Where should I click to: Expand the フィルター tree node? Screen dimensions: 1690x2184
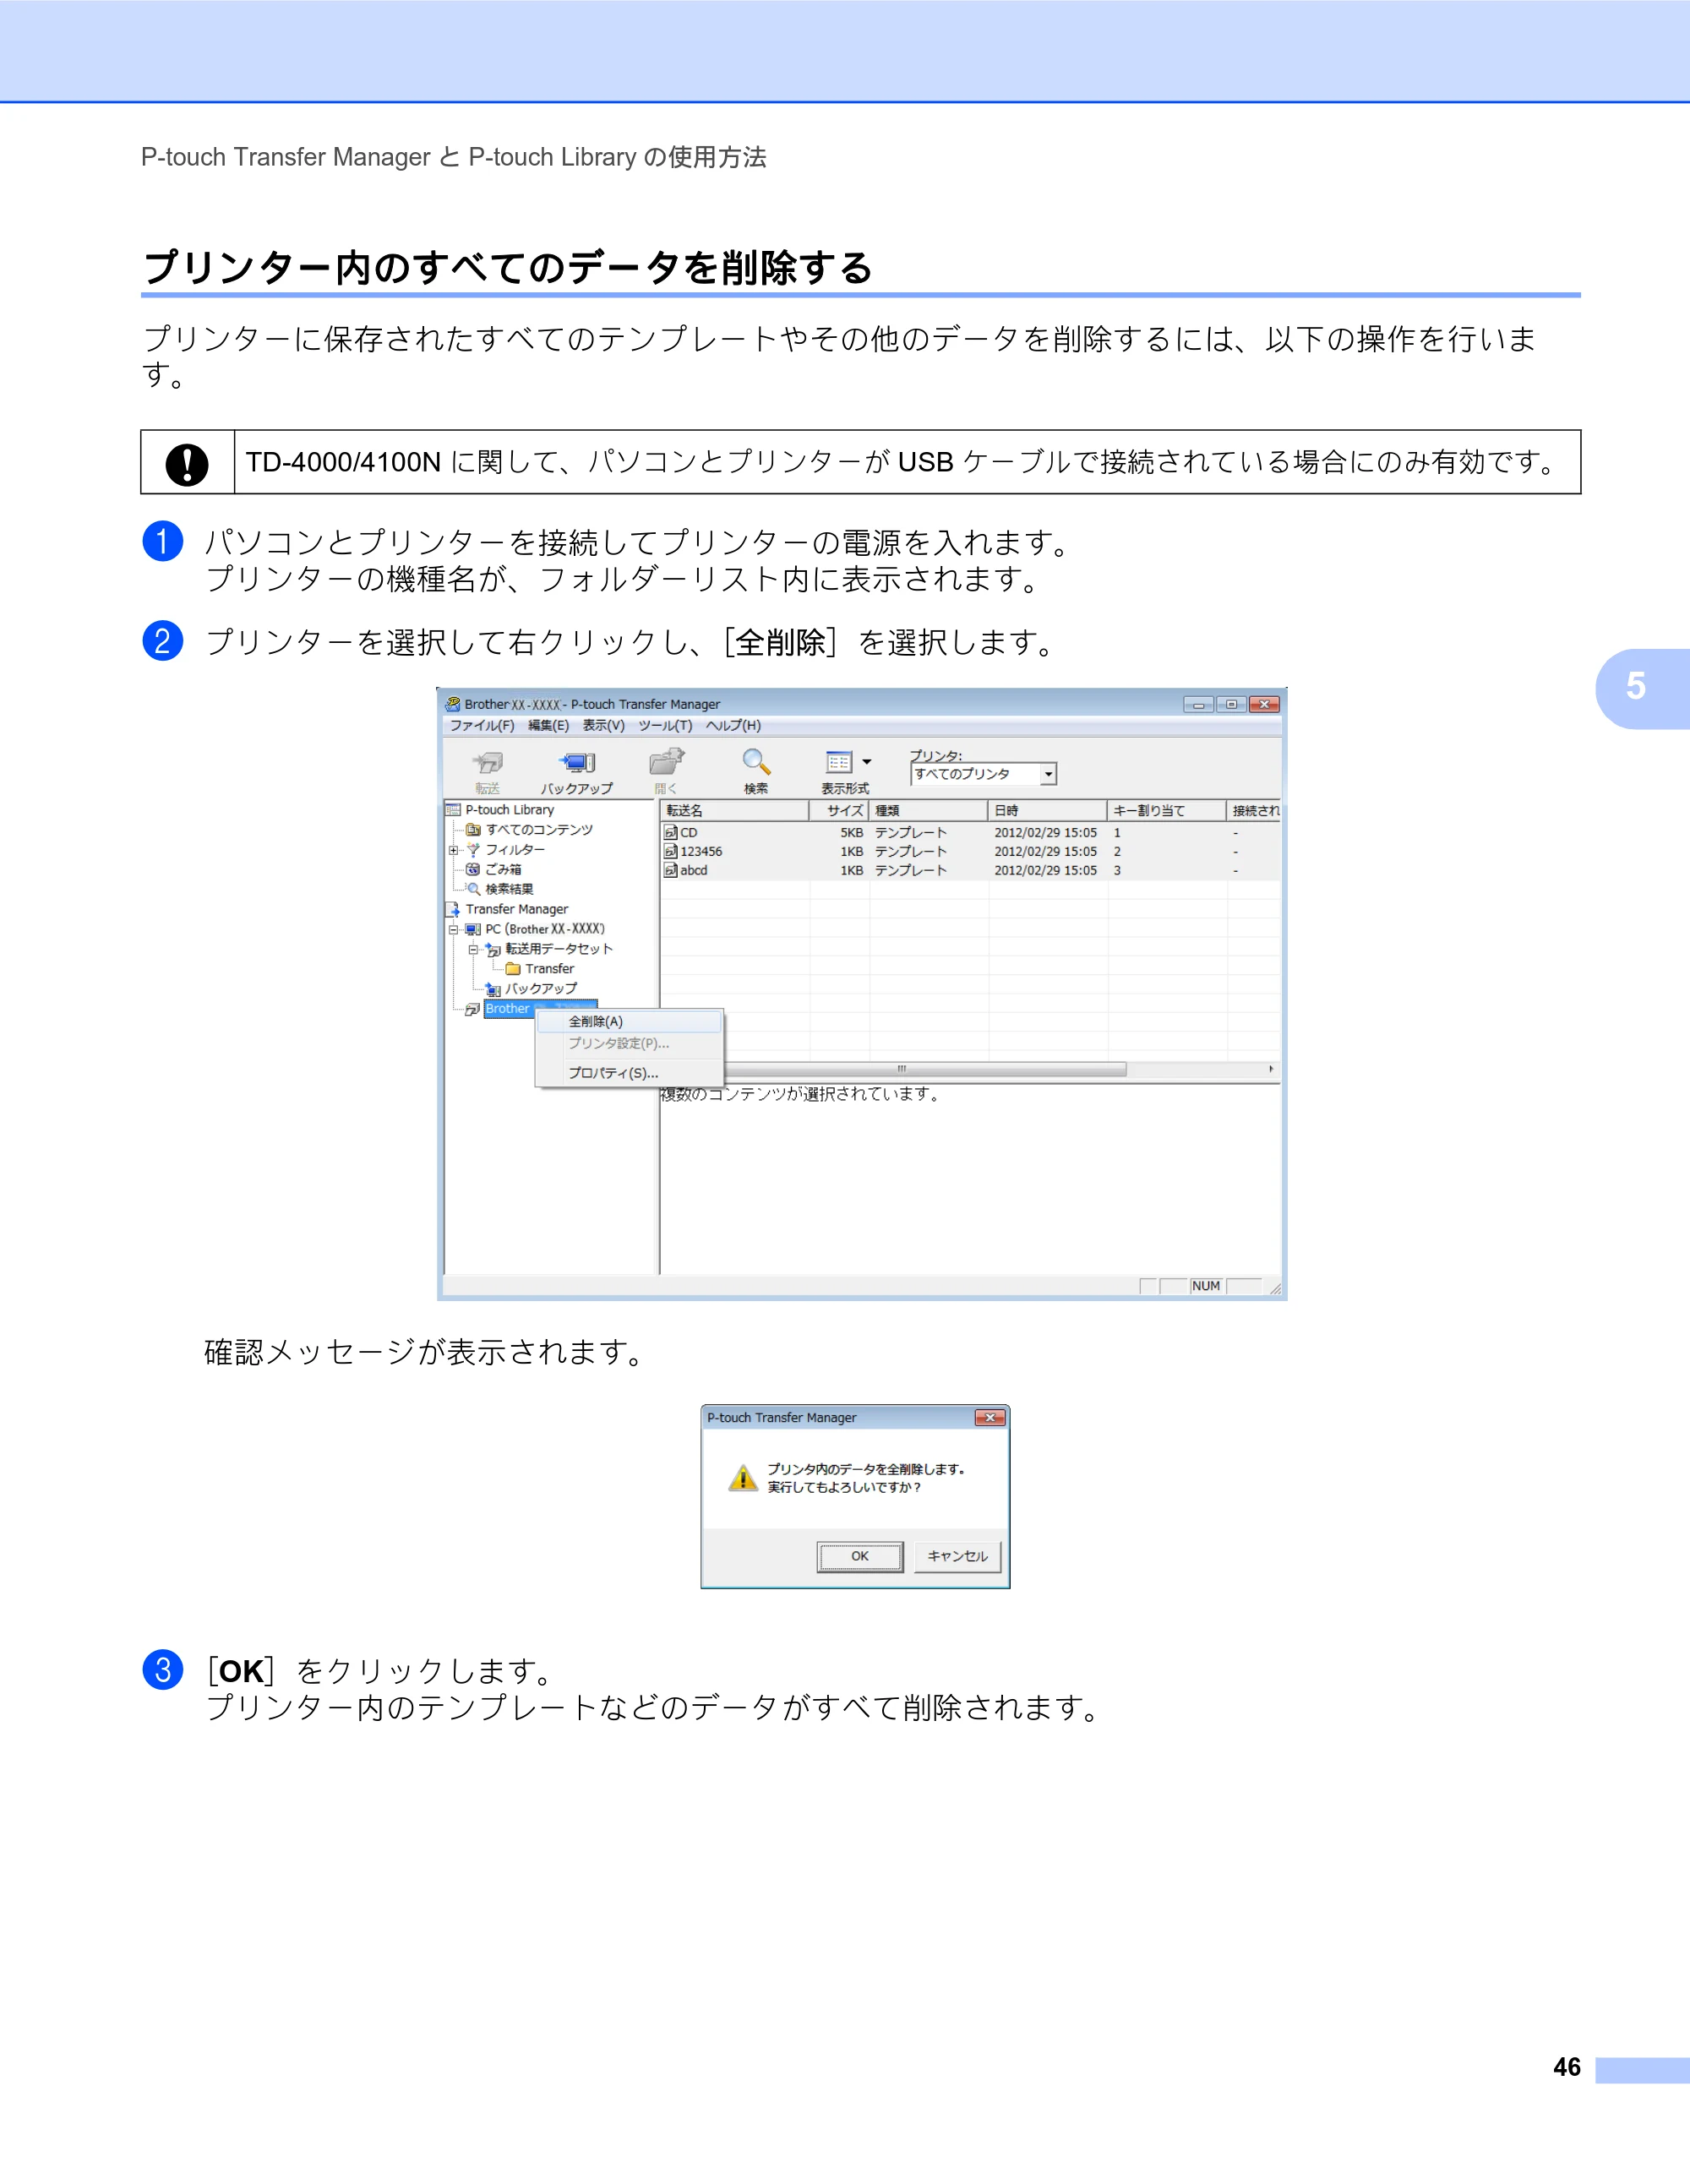click(453, 850)
